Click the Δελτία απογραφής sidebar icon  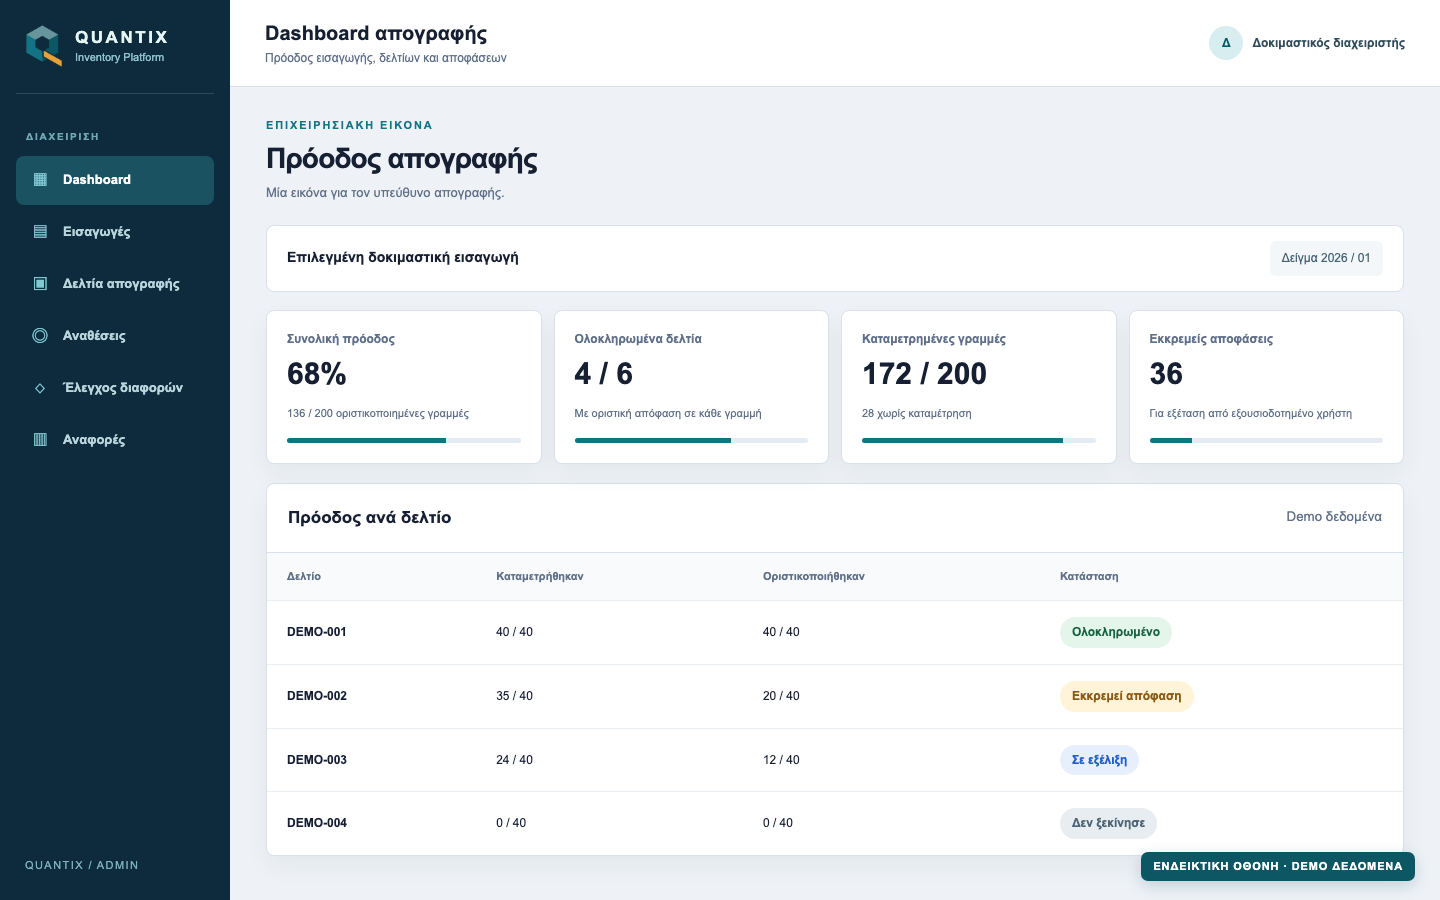(40, 284)
